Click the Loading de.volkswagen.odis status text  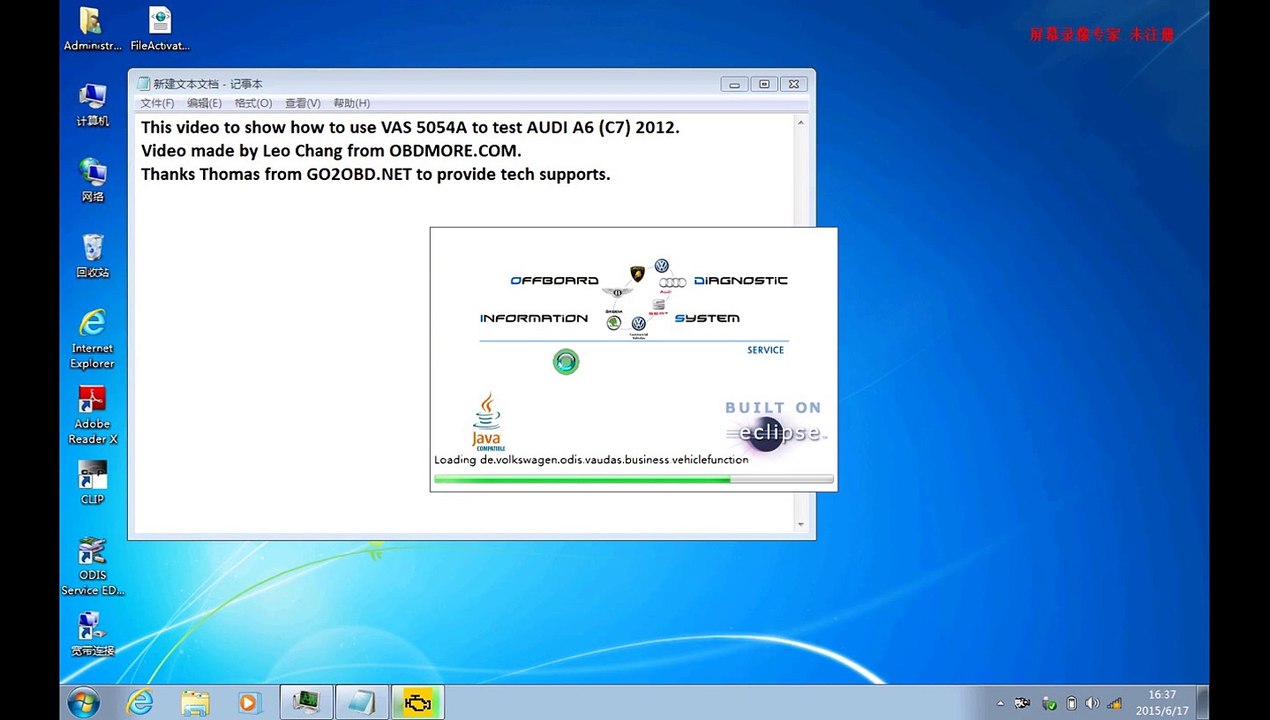(x=591, y=460)
